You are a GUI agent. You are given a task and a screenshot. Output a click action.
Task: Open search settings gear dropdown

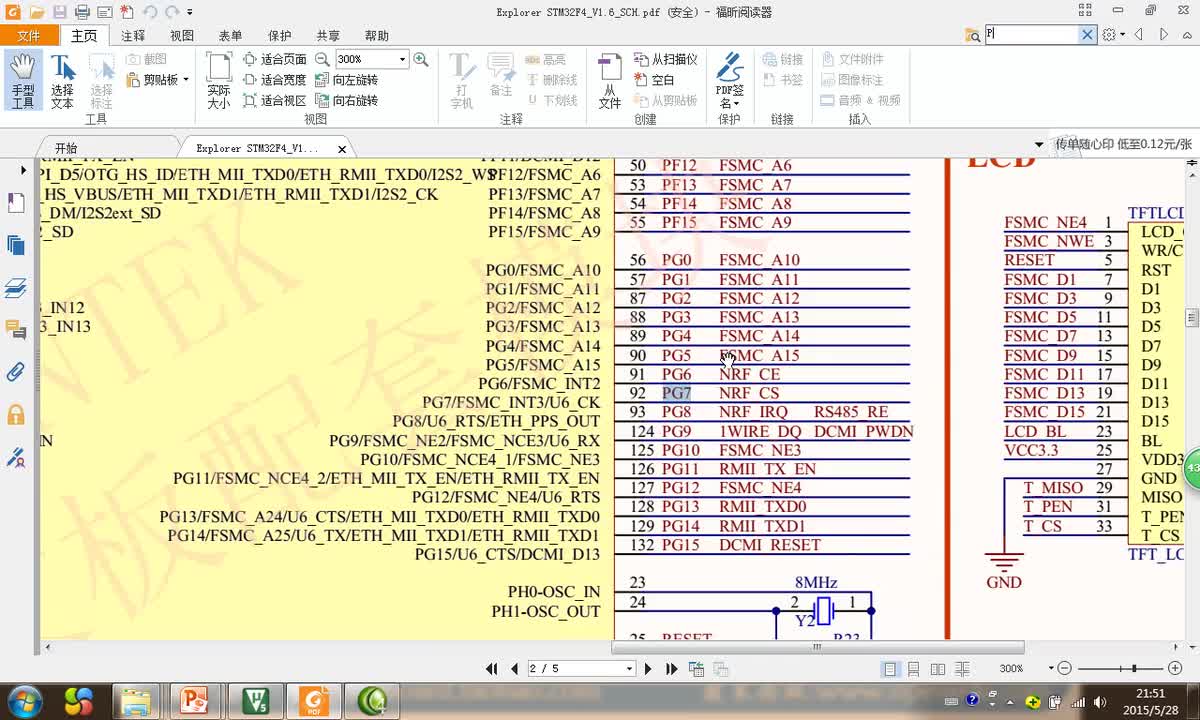point(1113,34)
